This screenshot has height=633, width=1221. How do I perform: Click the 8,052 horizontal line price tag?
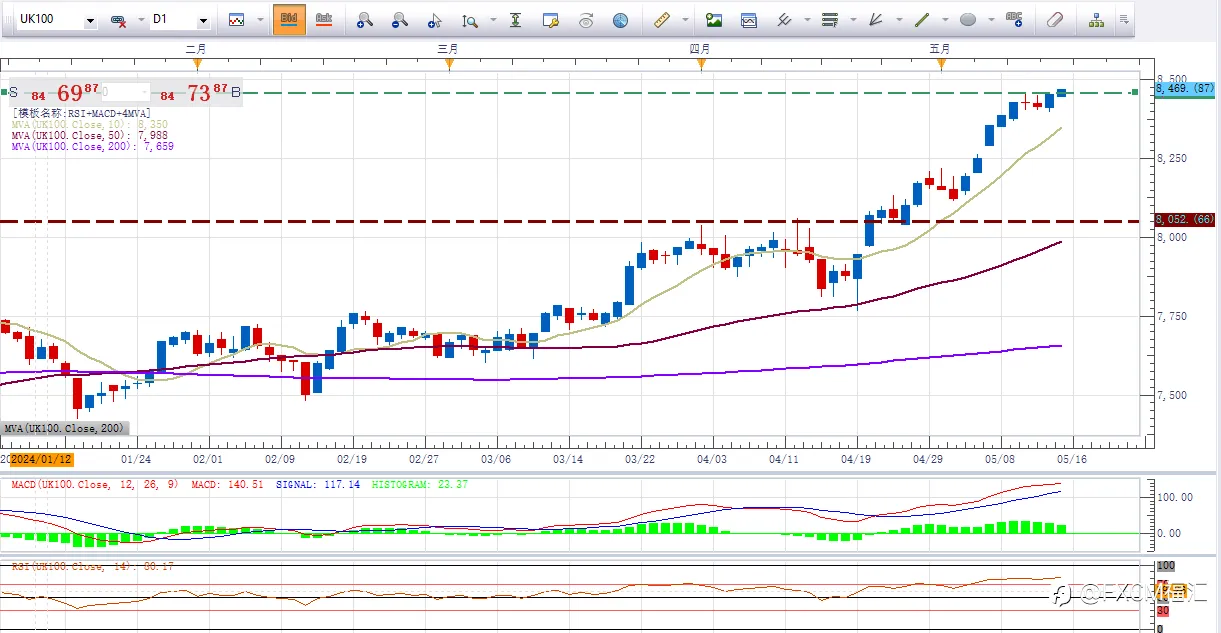[1186, 220]
